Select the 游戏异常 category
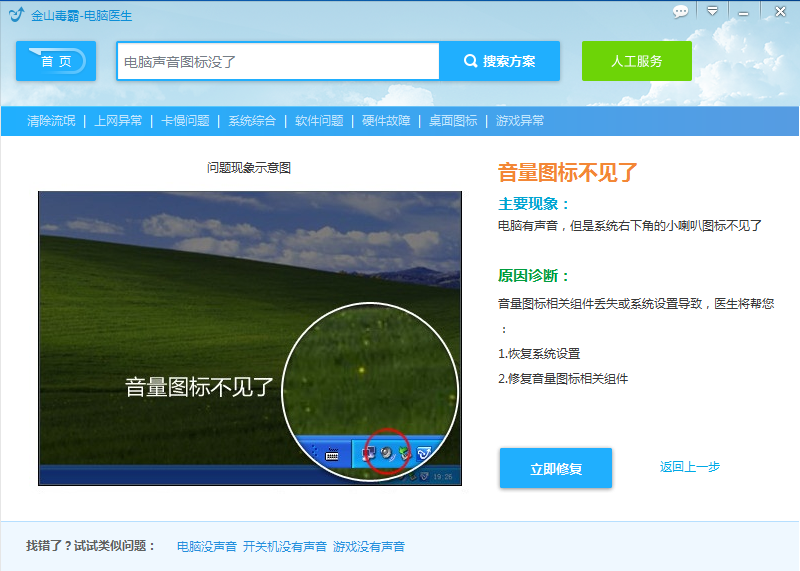The height and width of the screenshot is (571, 800). [520, 121]
